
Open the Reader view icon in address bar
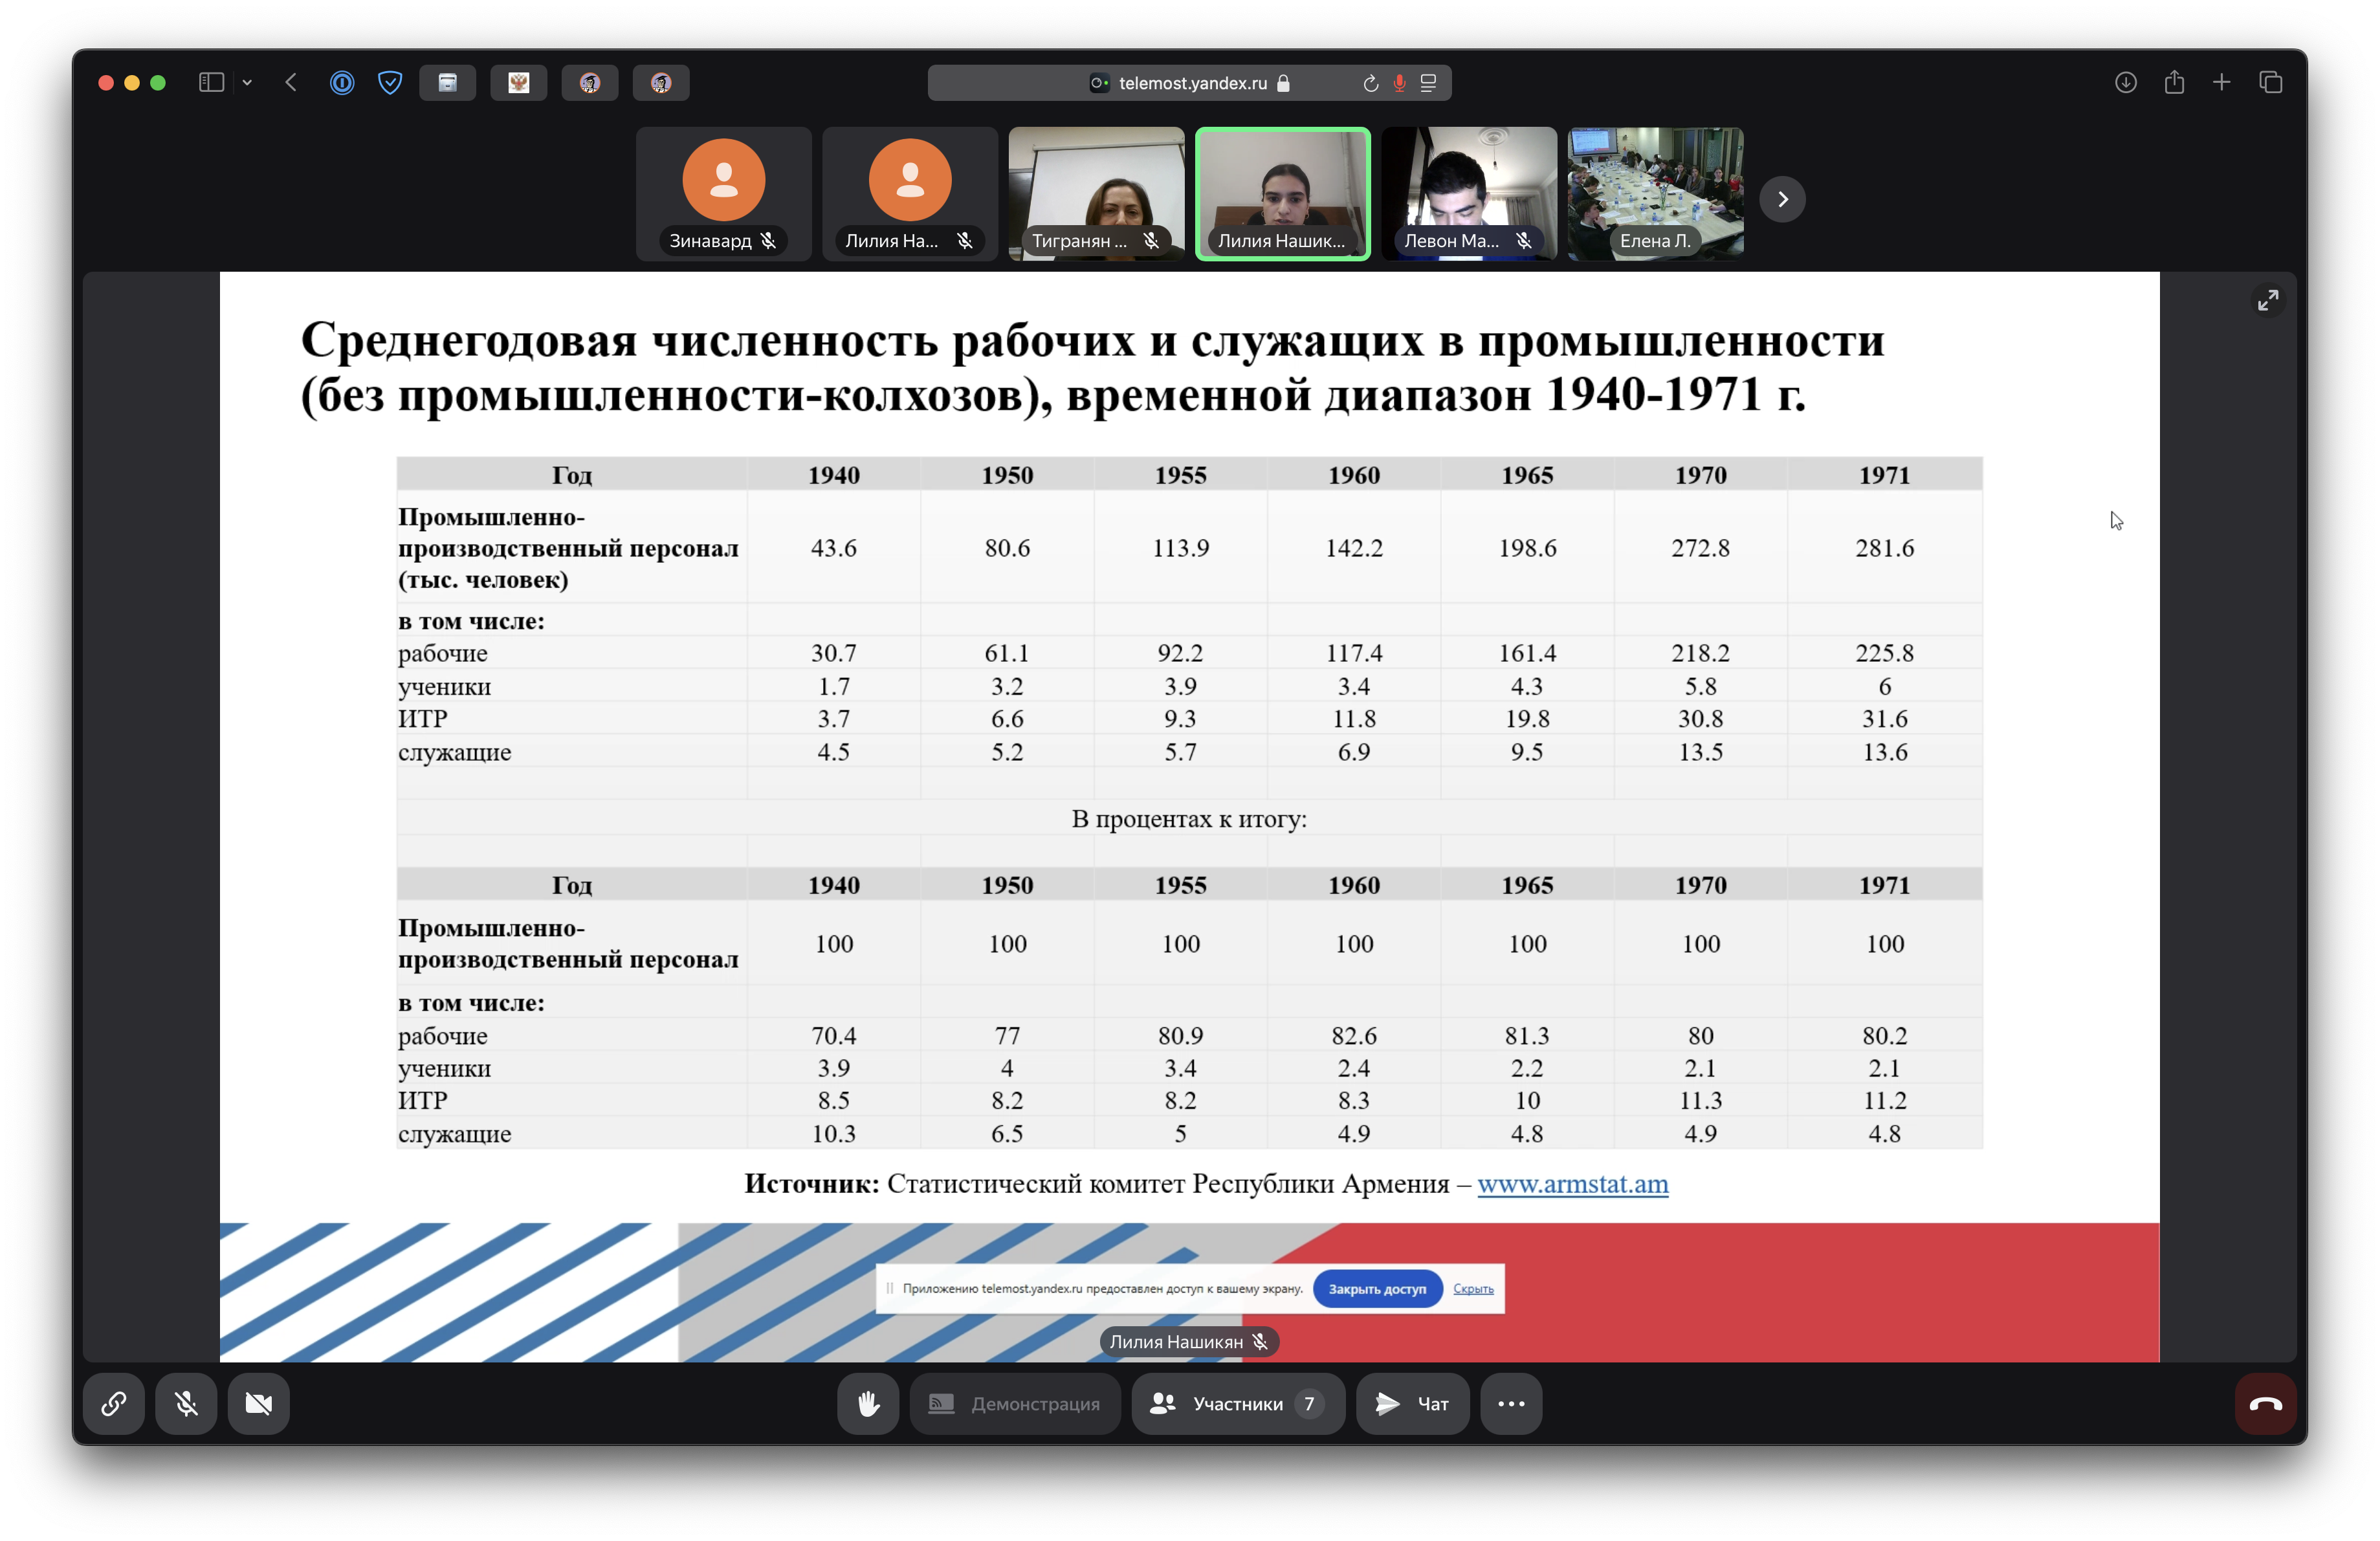pos(1429,83)
